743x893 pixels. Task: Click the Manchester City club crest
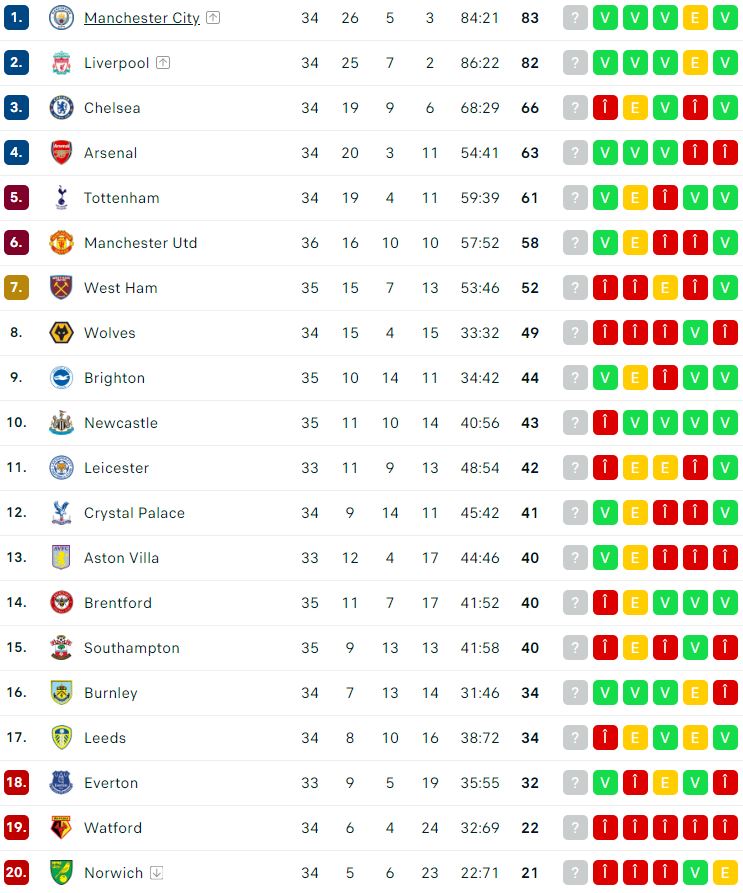coord(60,17)
